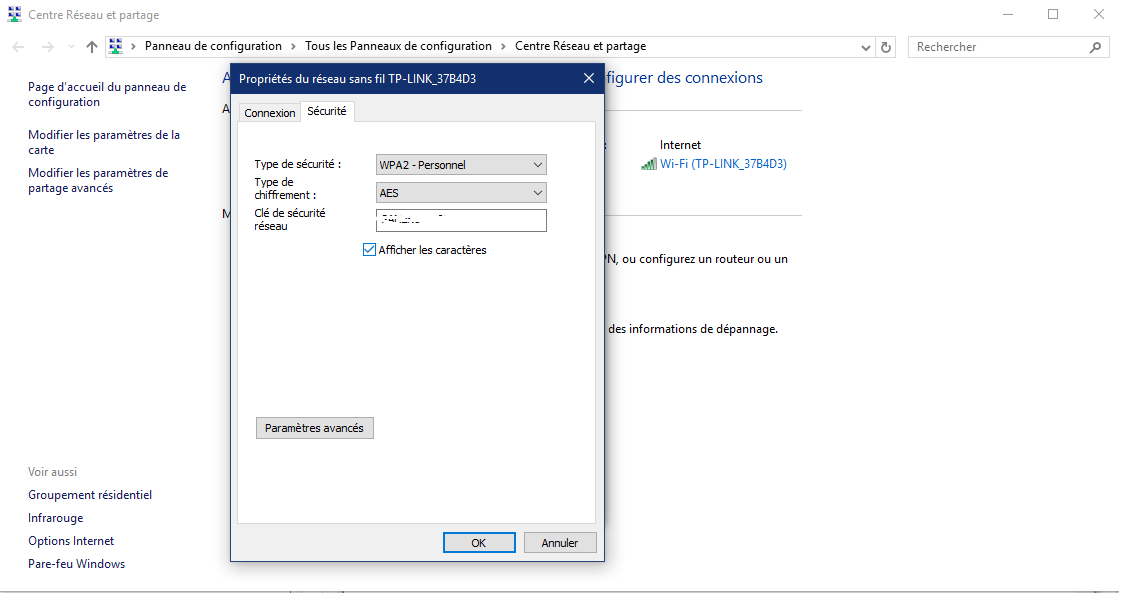Maximize the Centre Réseau et partage window
Screen dimensions: 1123x595
[x=1053, y=14]
